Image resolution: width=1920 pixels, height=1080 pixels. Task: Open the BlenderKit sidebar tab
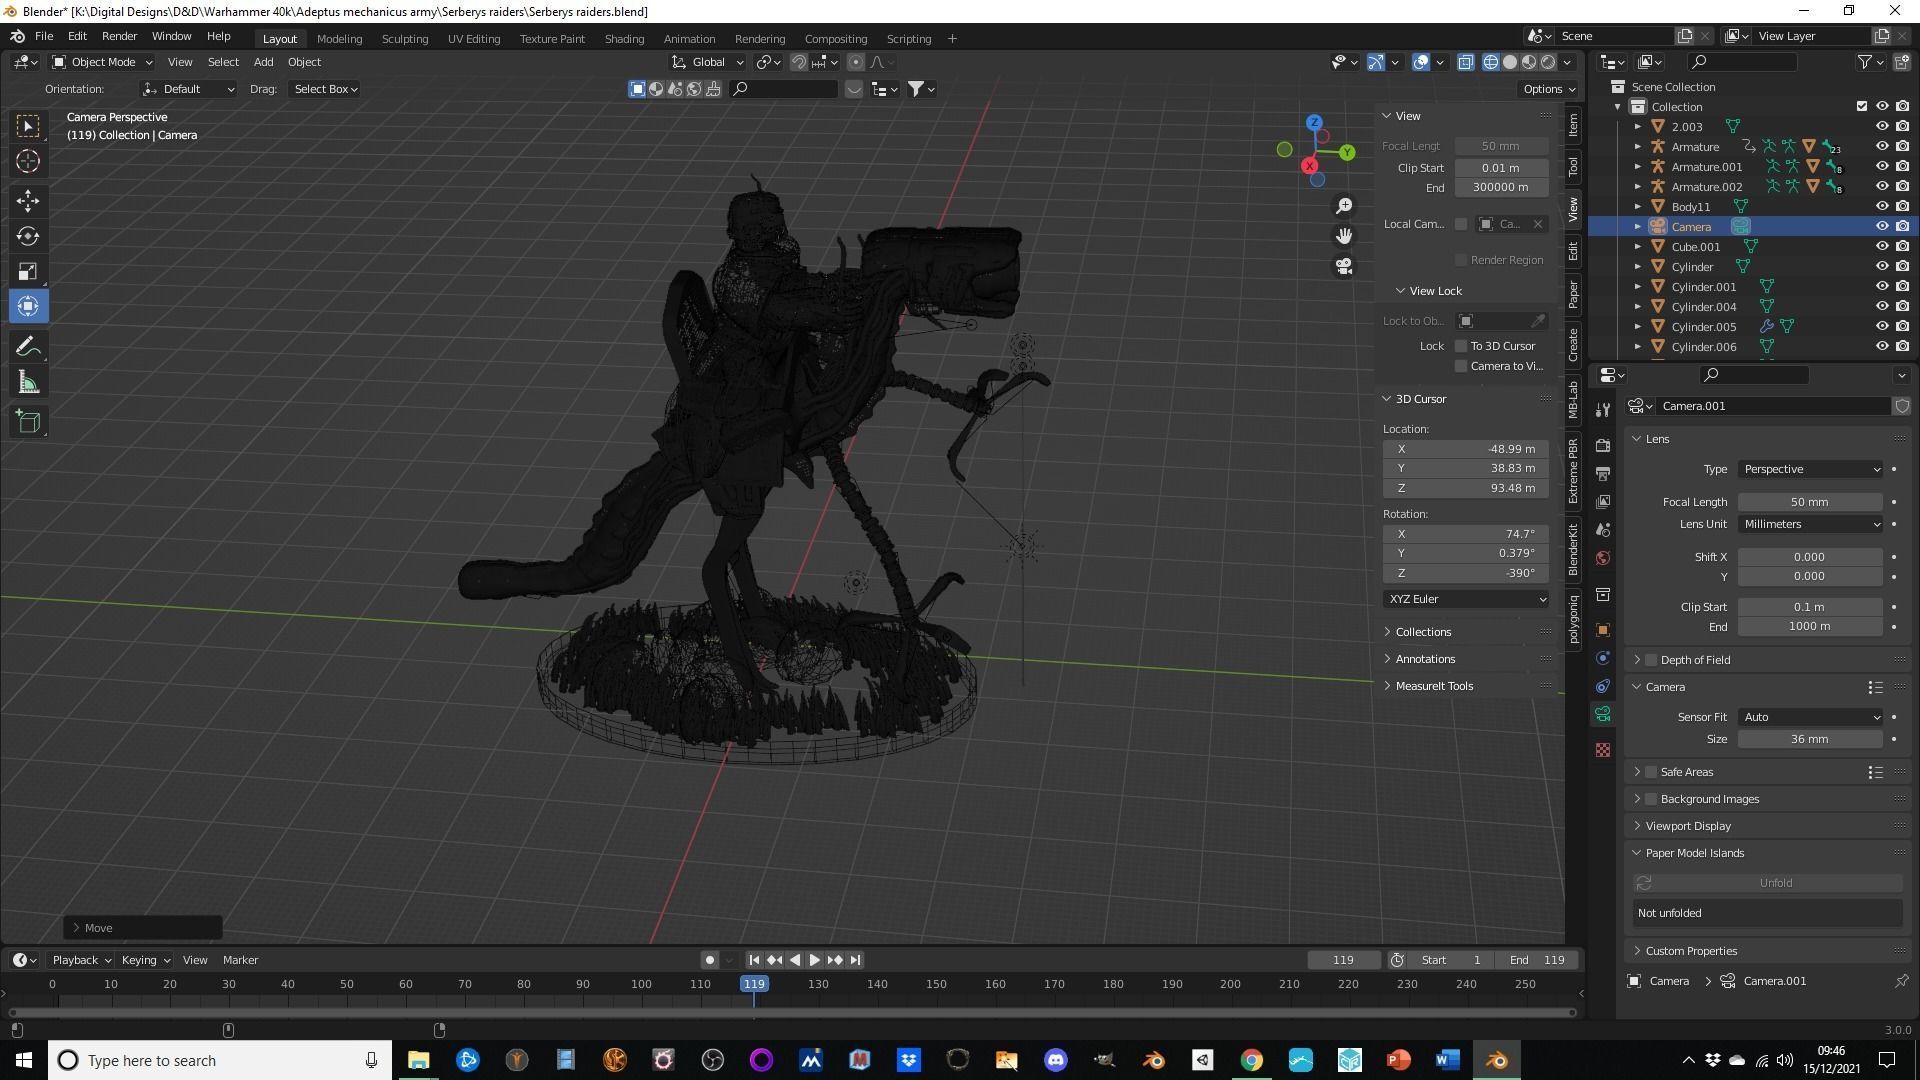pyautogui.click(x=1573, y=548)
